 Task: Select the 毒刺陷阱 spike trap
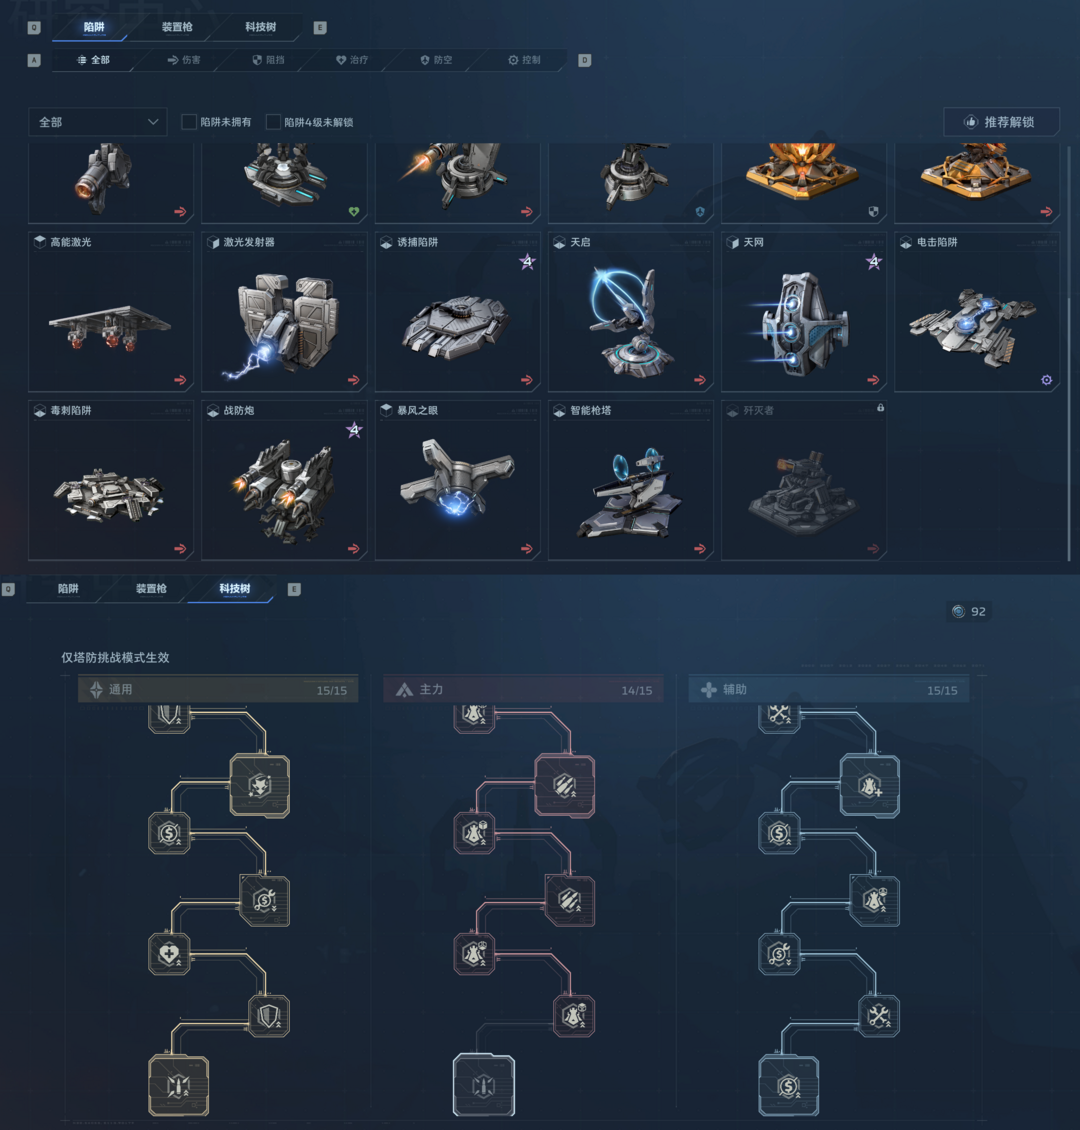111,480
